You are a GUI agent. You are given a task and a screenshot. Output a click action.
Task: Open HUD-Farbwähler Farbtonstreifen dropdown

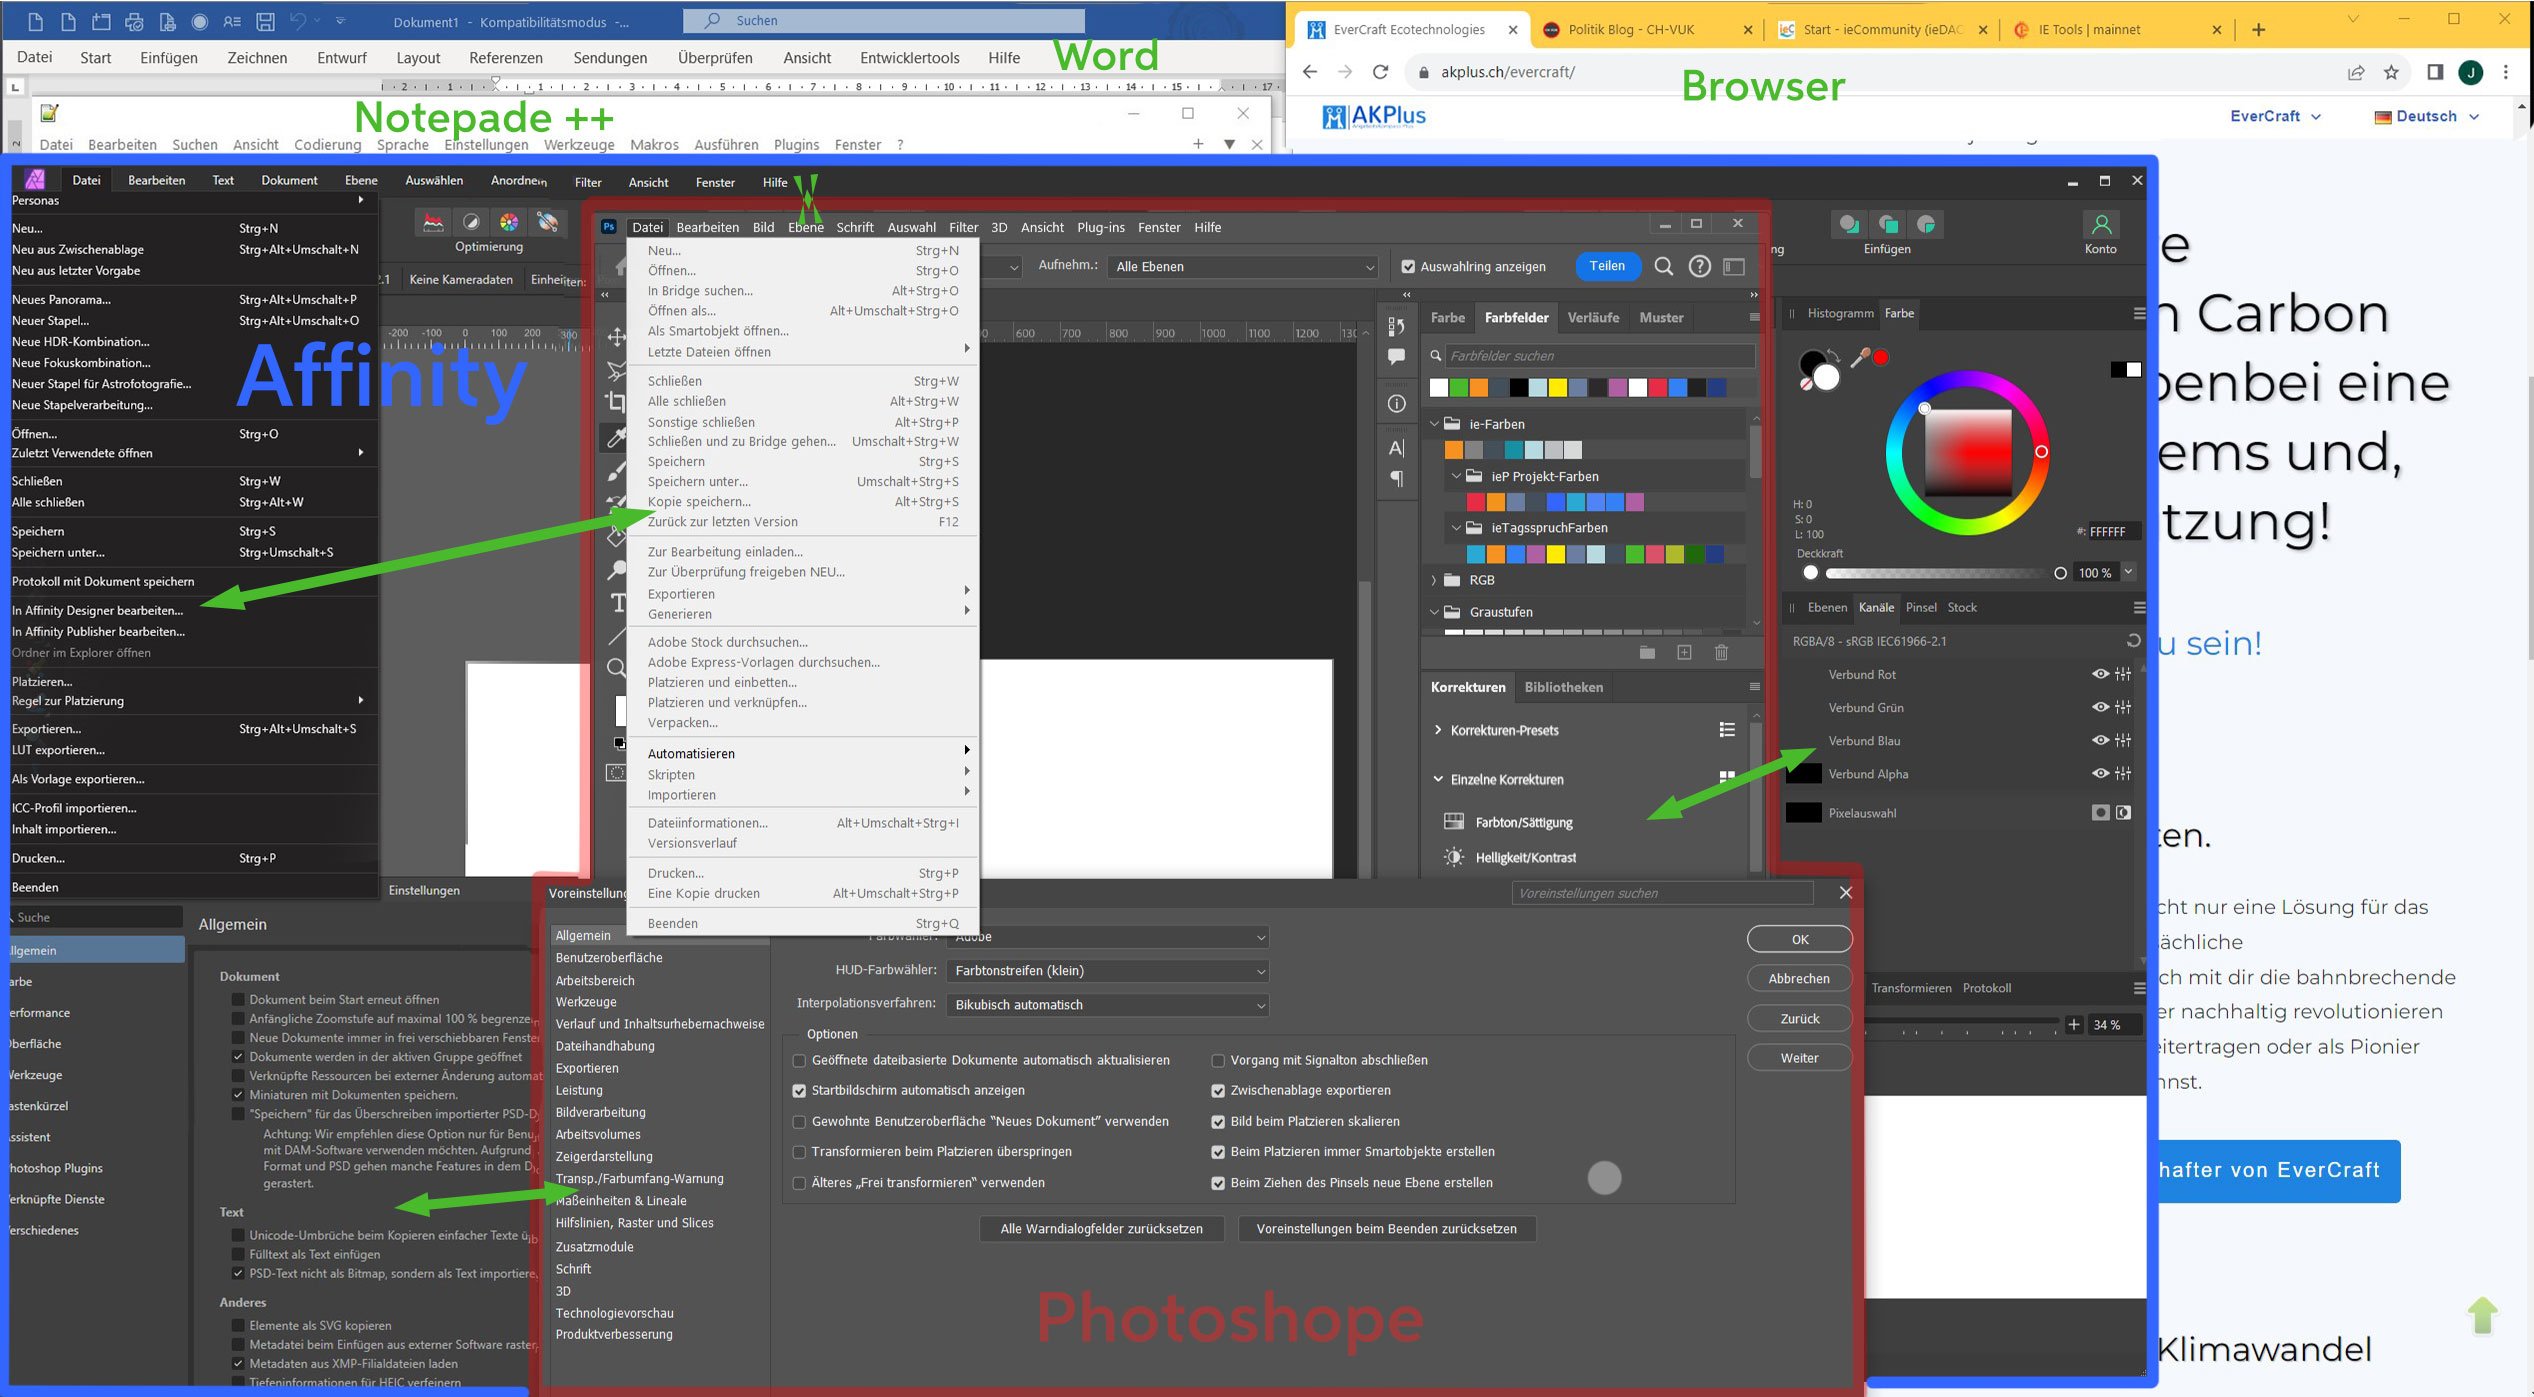(x=1107, y=970)
